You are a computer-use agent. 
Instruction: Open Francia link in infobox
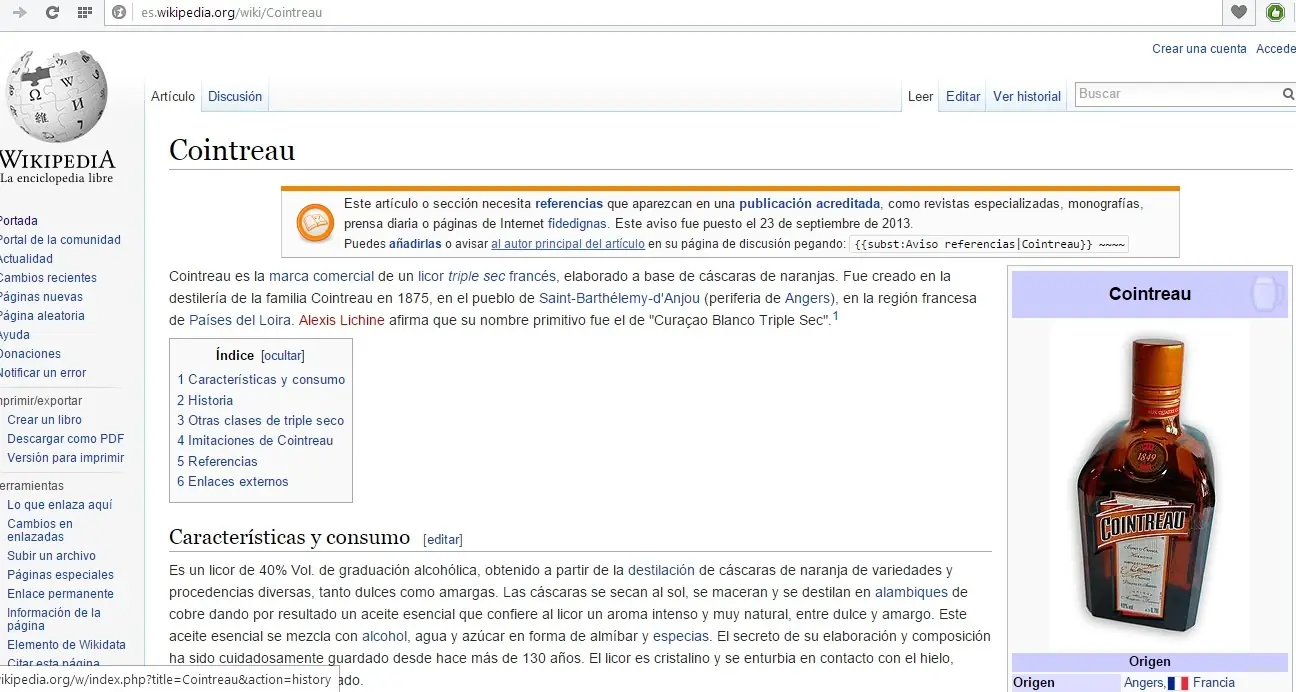tap(1214, 683)
